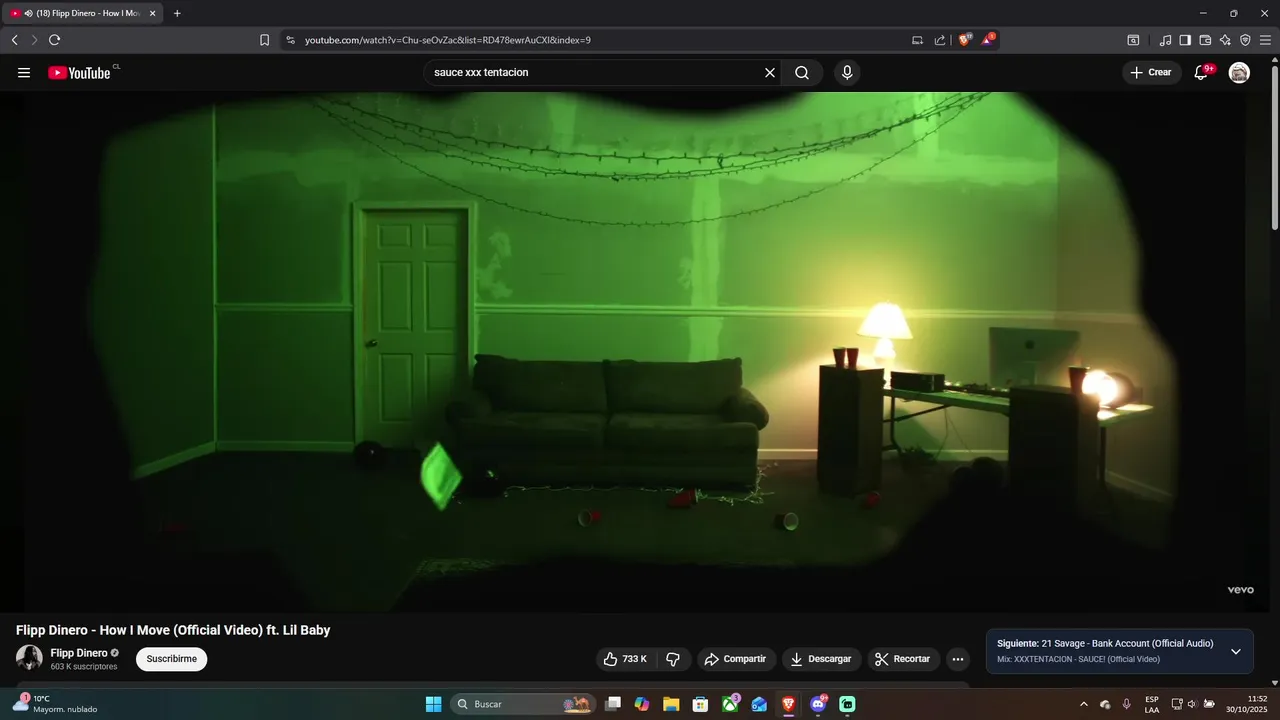Open Xbox app on taskbar
The height and width of the screenshot is (720, 1280).
(x=731, y=704)
